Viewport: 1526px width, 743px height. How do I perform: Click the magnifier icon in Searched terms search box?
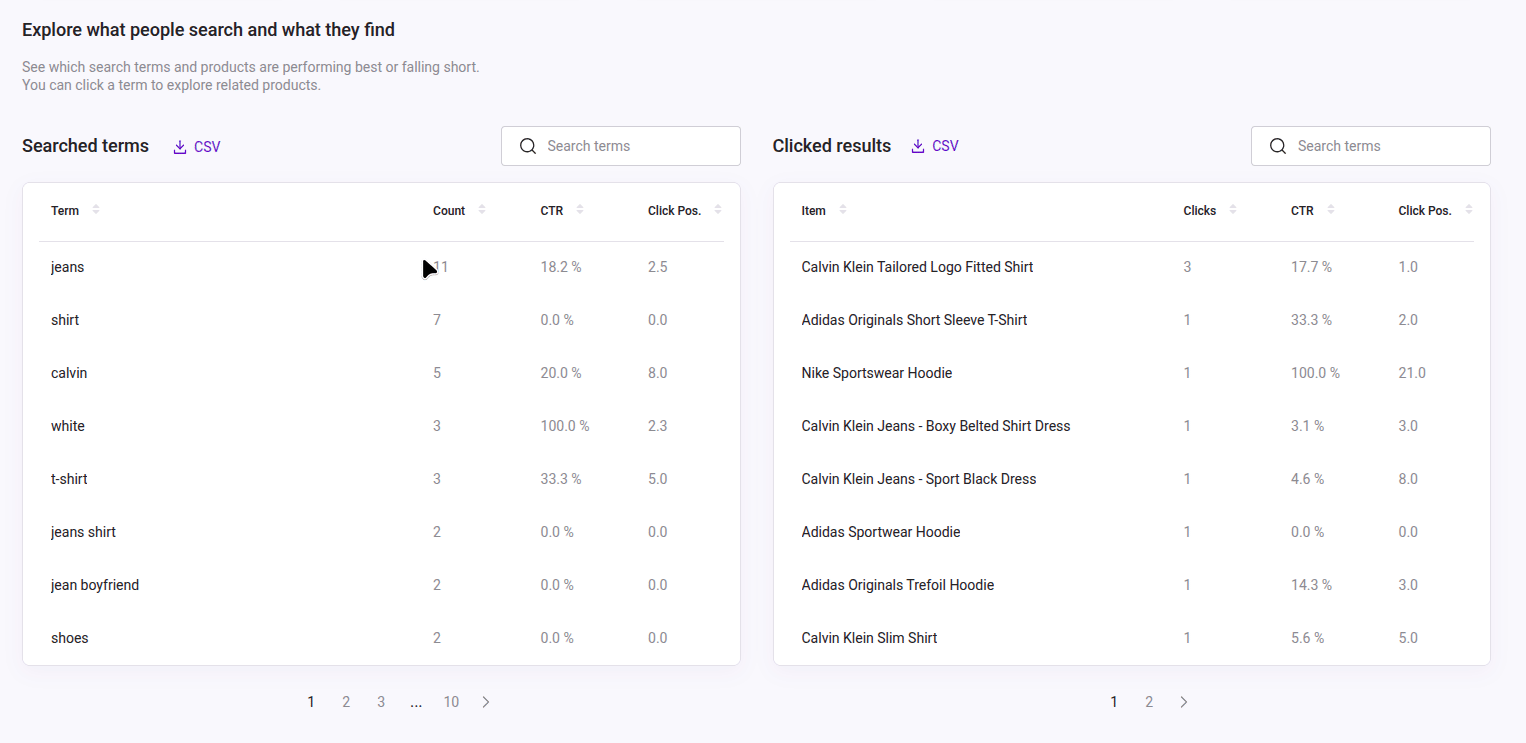[x=528, y=146]
